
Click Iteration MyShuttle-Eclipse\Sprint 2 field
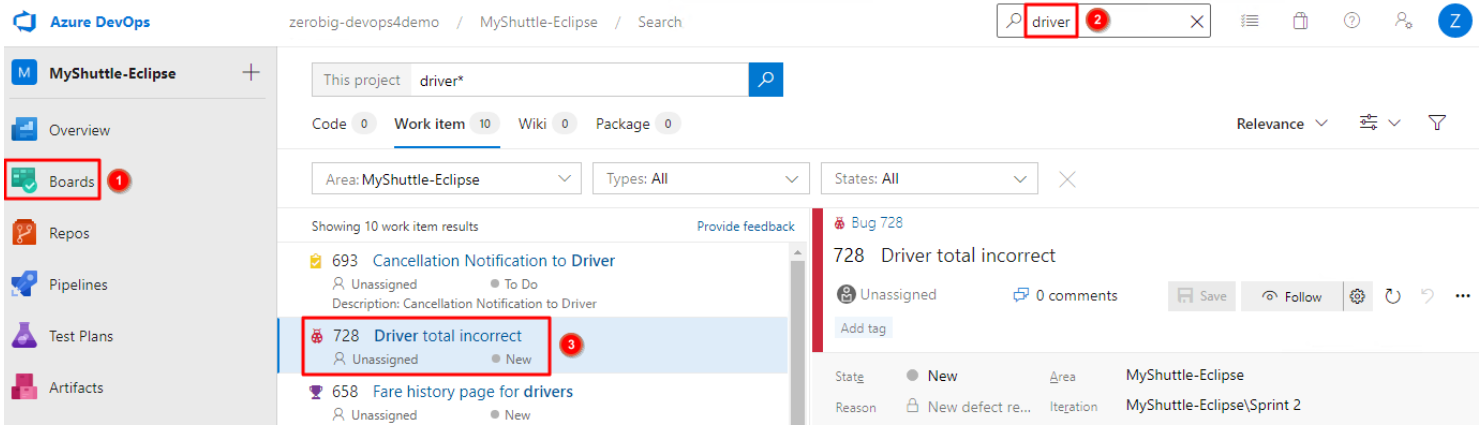click(x=1213, y=406)
